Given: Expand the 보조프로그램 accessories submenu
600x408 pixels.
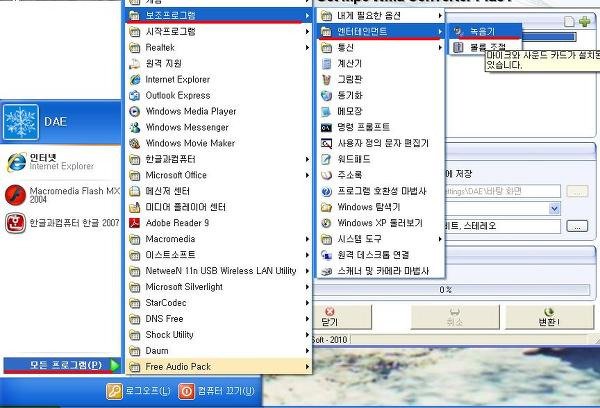Looking at the screenshot, I should (x=219, y=15).
